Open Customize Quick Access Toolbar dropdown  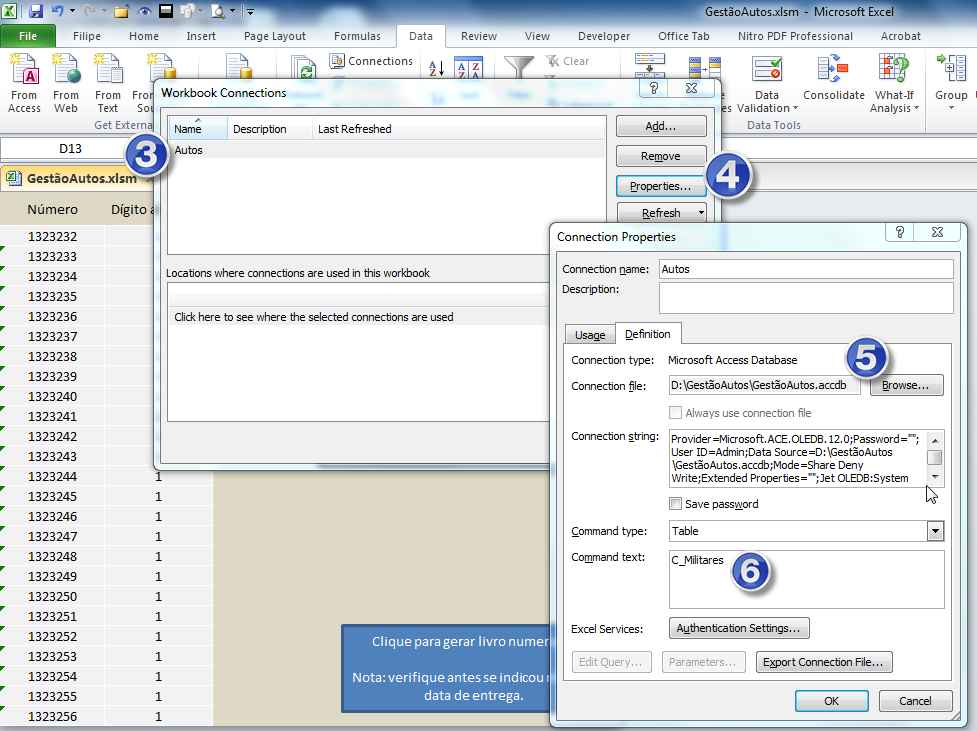[250, 11]
